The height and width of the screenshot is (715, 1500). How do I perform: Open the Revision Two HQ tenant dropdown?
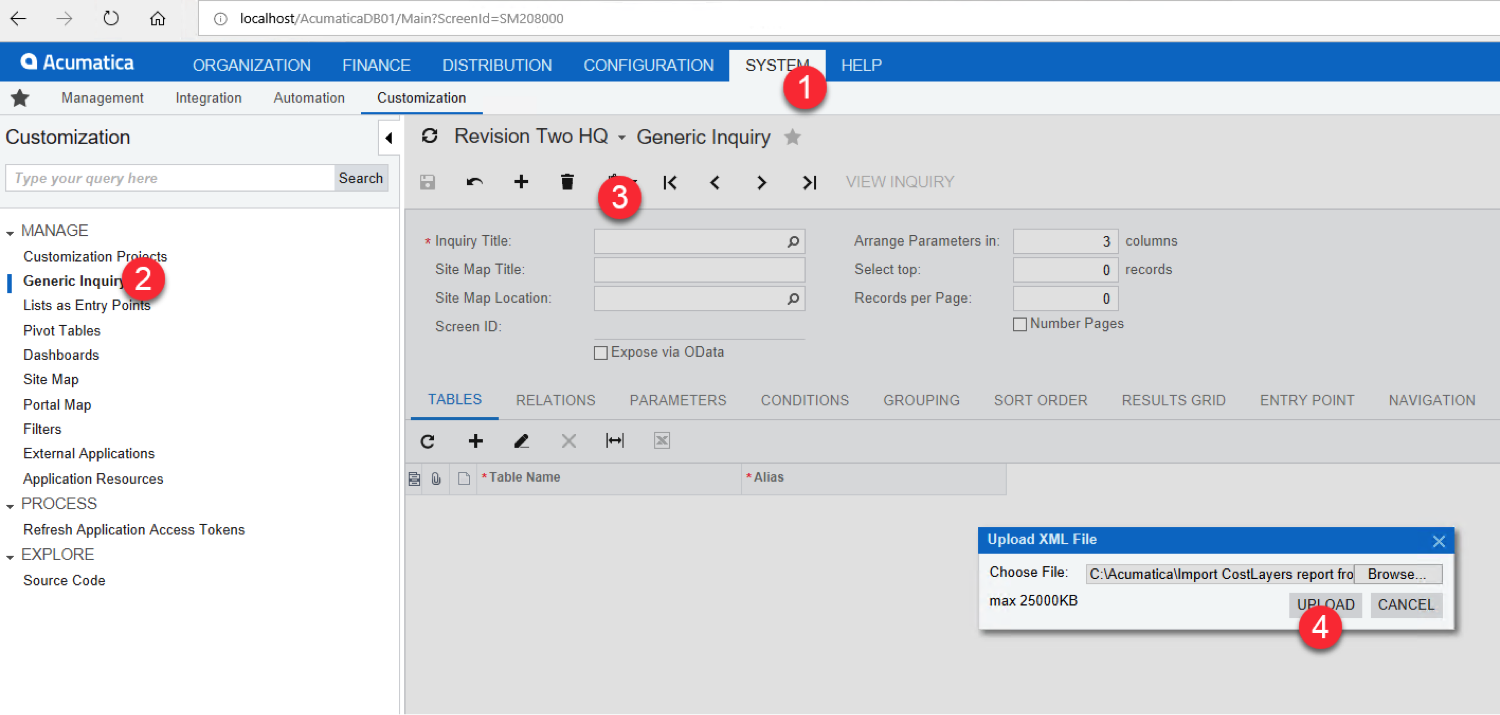[621, 137]
